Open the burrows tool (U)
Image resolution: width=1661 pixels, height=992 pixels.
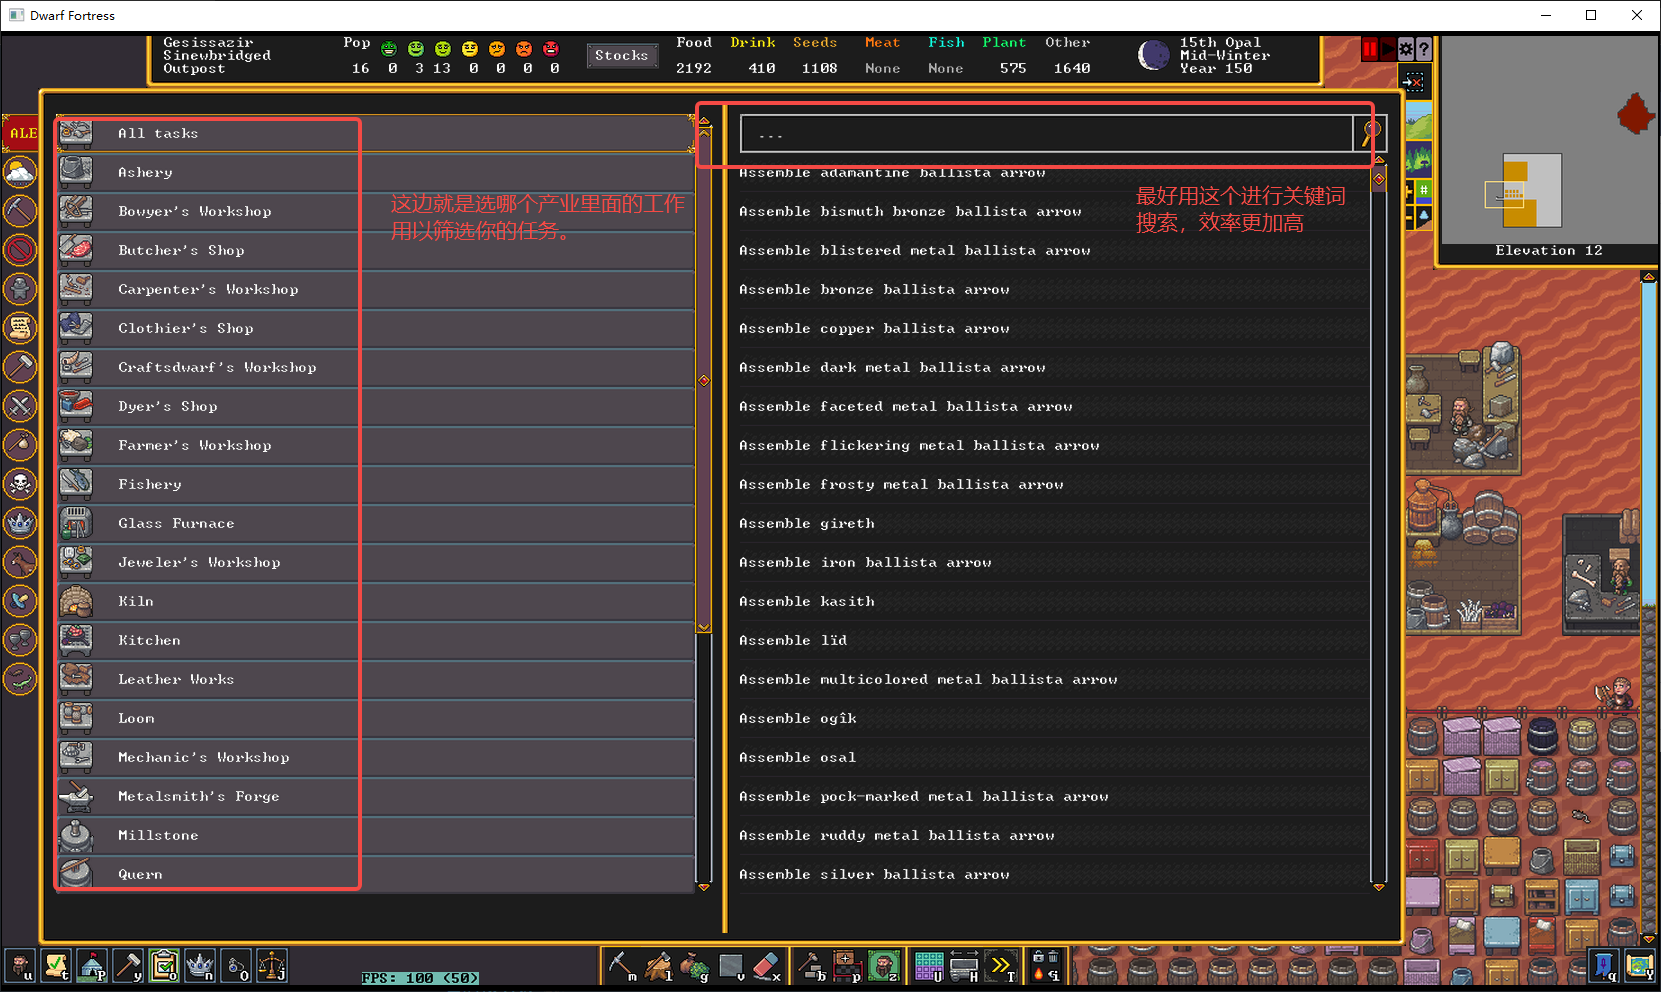pos(929,967)
